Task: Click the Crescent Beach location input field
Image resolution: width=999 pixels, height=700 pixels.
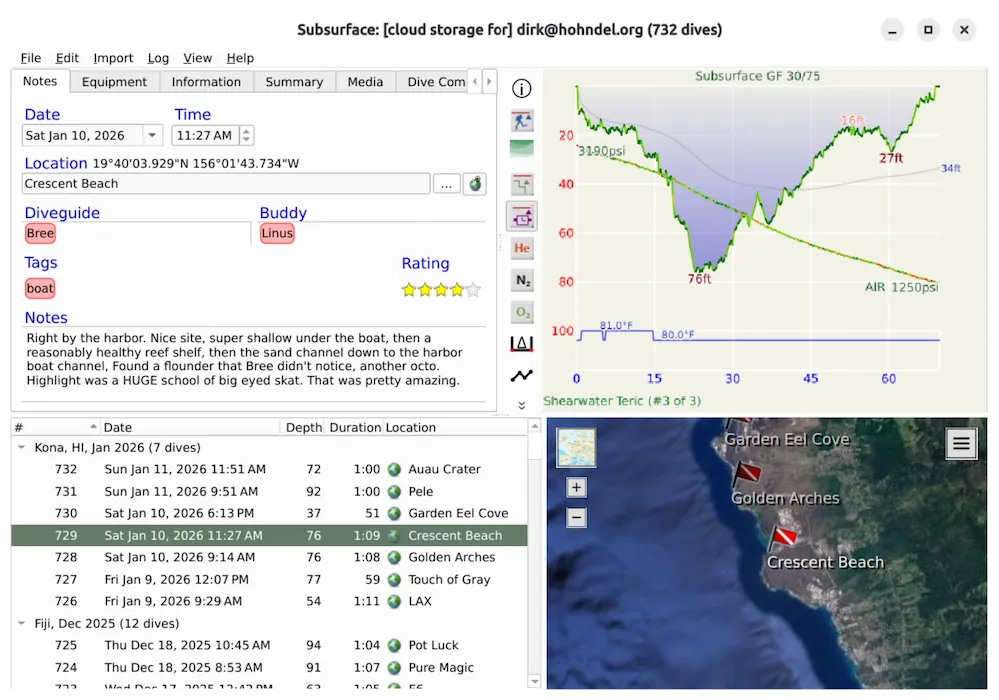Action: pos(226,183)
